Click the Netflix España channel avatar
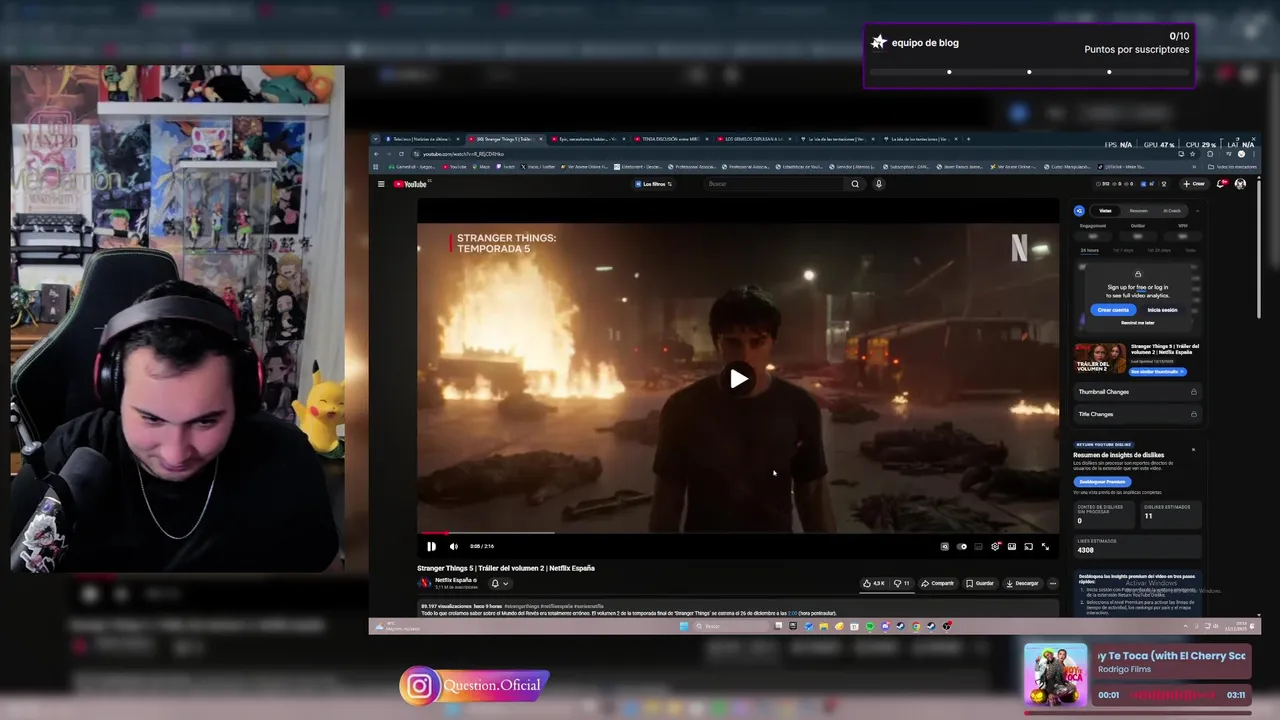Screen dimensions: 1280x720 tap(425, 583)
